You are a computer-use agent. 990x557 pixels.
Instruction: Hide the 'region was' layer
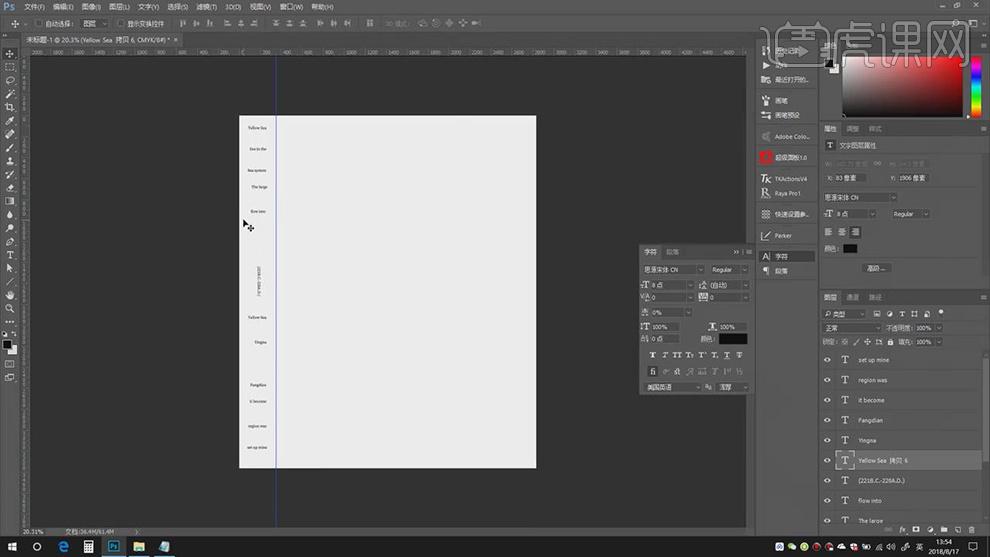tap(827, 380)
